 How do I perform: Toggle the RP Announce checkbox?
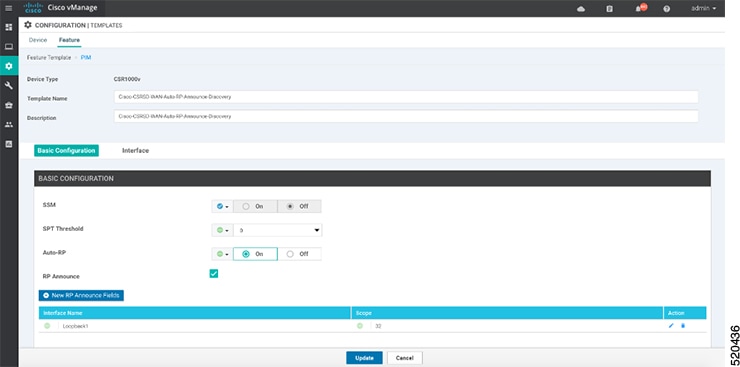click(x=214, y=274)
